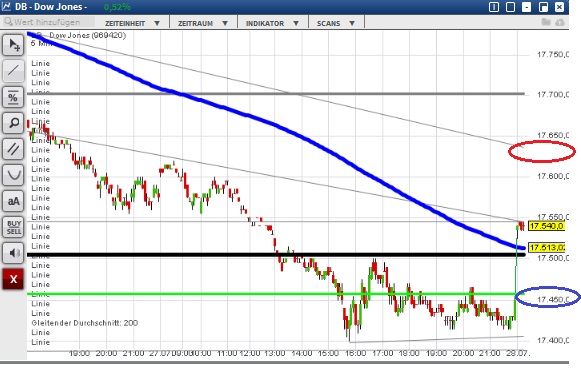Viewport: 581px width, 382px height.
Task: Focus the 'Wert hinzufügen' search field
Action: [48, 22]
